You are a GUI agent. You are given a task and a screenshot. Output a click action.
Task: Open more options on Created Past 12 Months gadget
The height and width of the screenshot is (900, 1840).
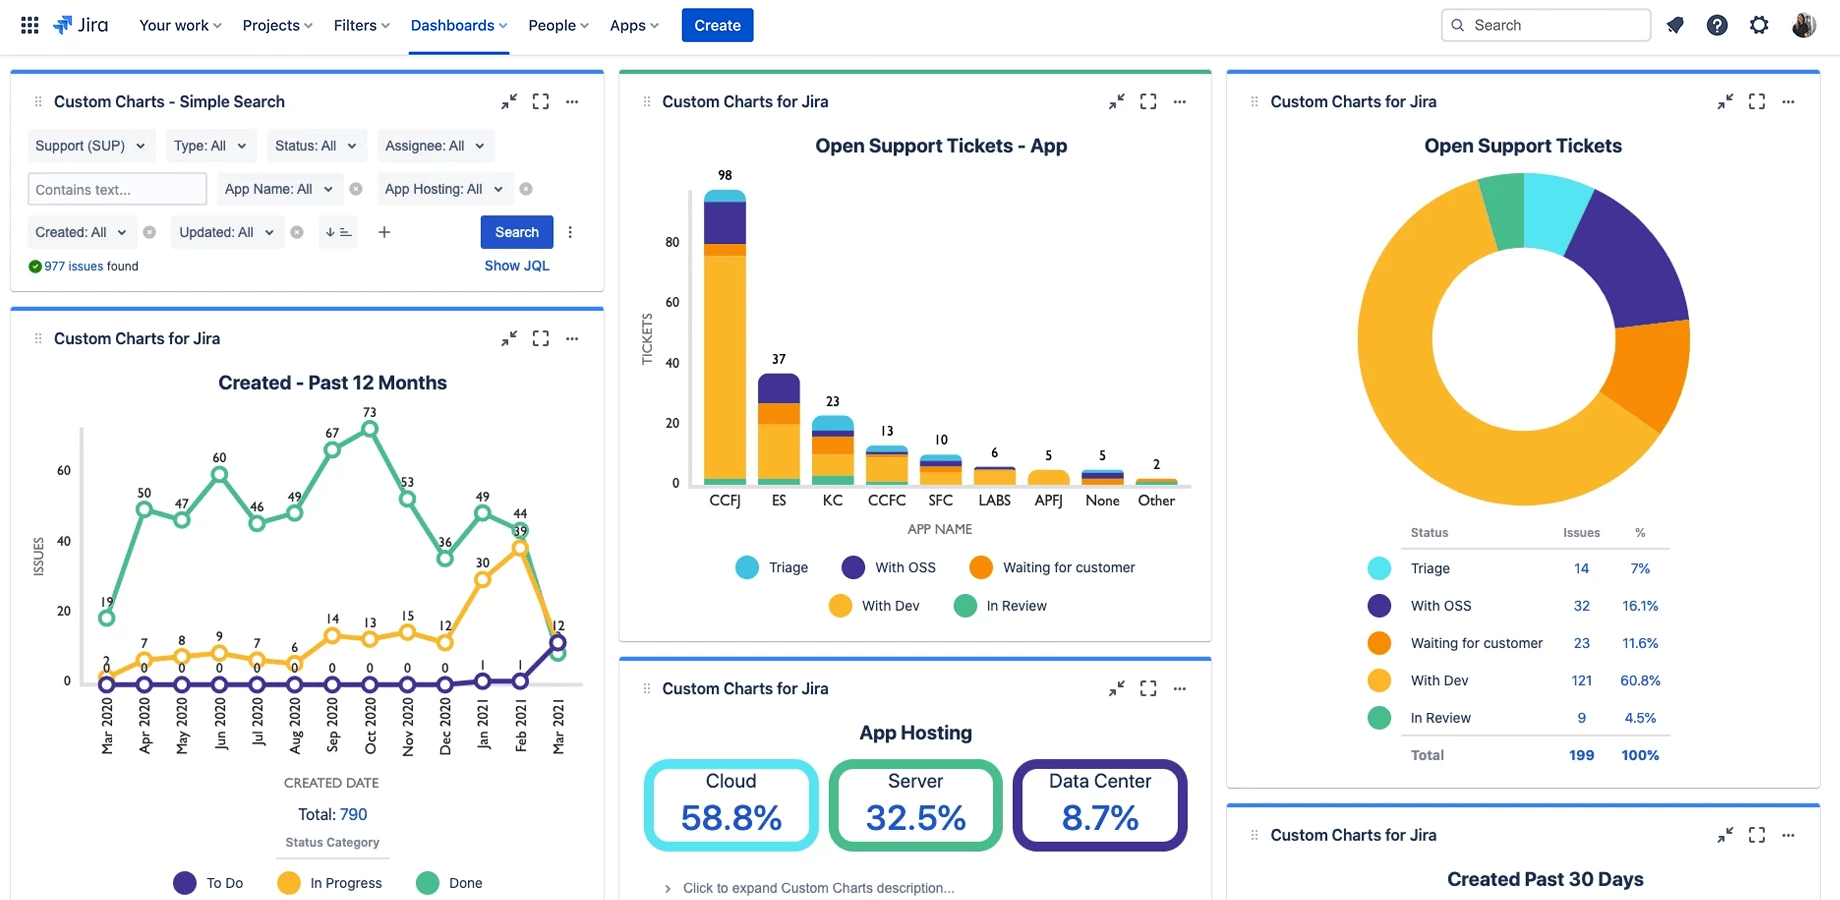pyautogui.click(x=572, y=338)
